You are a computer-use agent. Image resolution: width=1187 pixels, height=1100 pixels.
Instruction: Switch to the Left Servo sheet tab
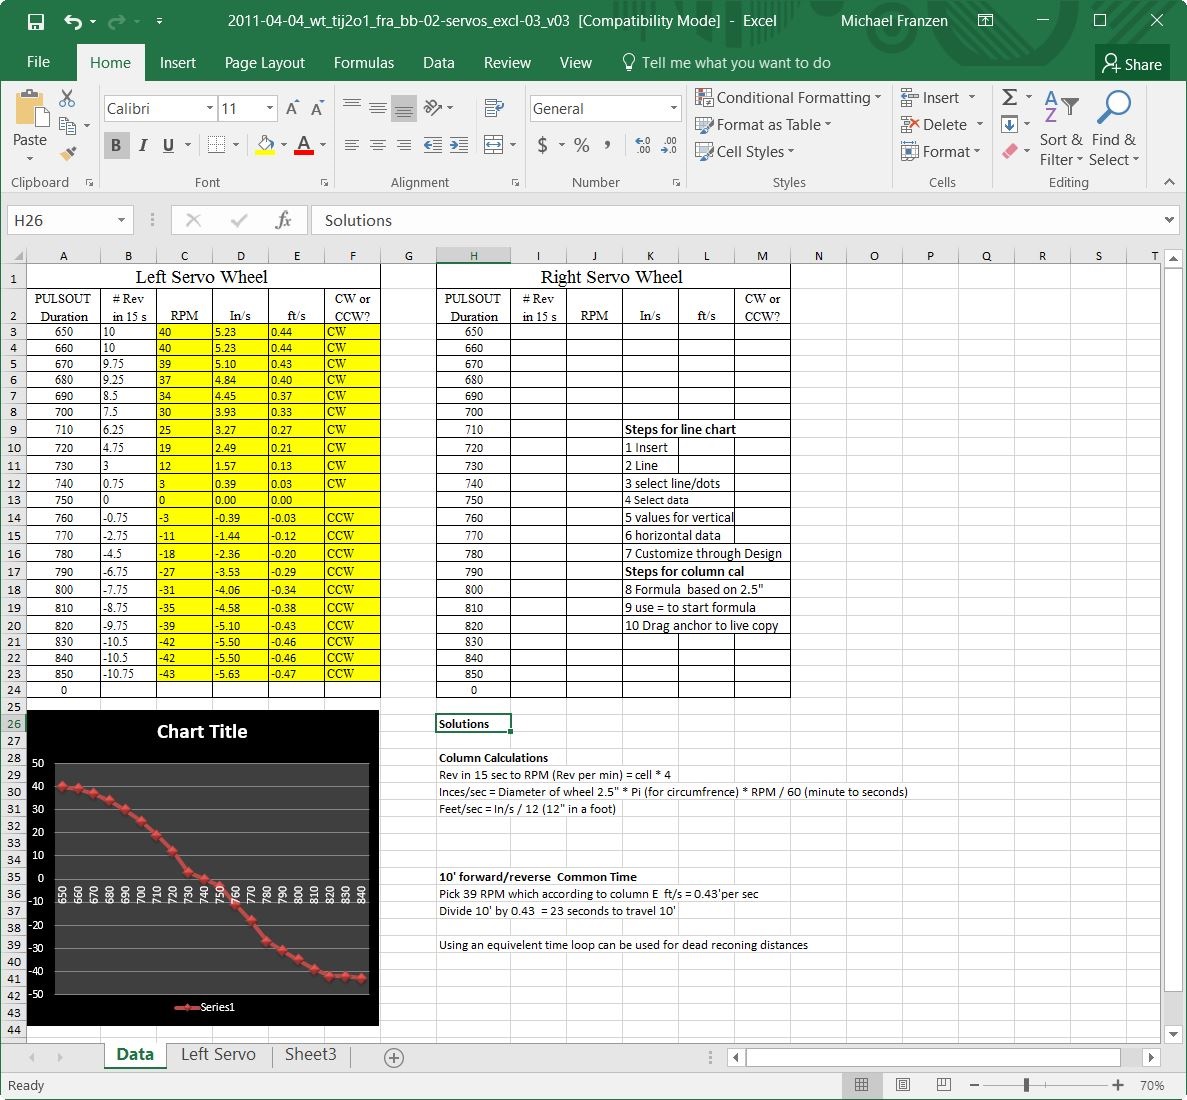tap(218, 1055)
